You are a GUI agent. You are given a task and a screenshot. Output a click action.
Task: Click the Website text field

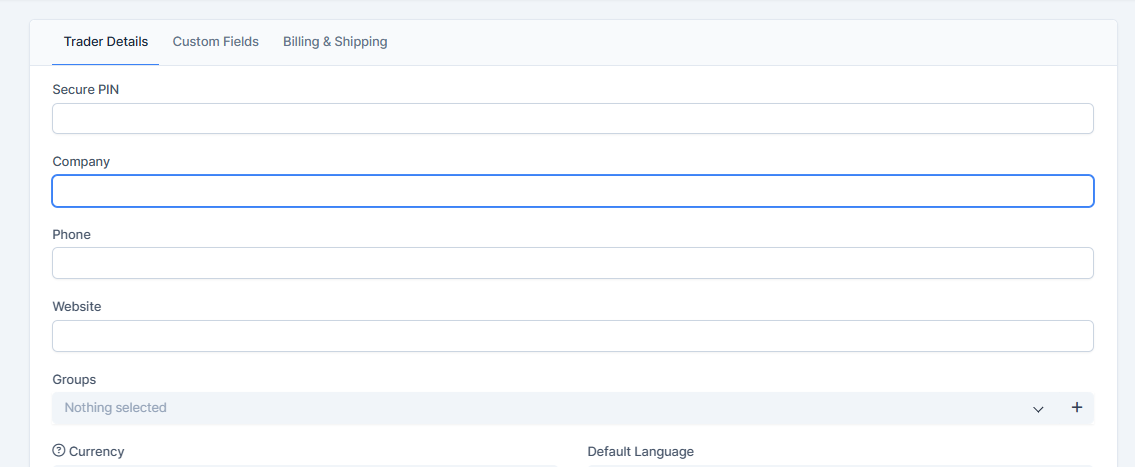click(572, 336)
